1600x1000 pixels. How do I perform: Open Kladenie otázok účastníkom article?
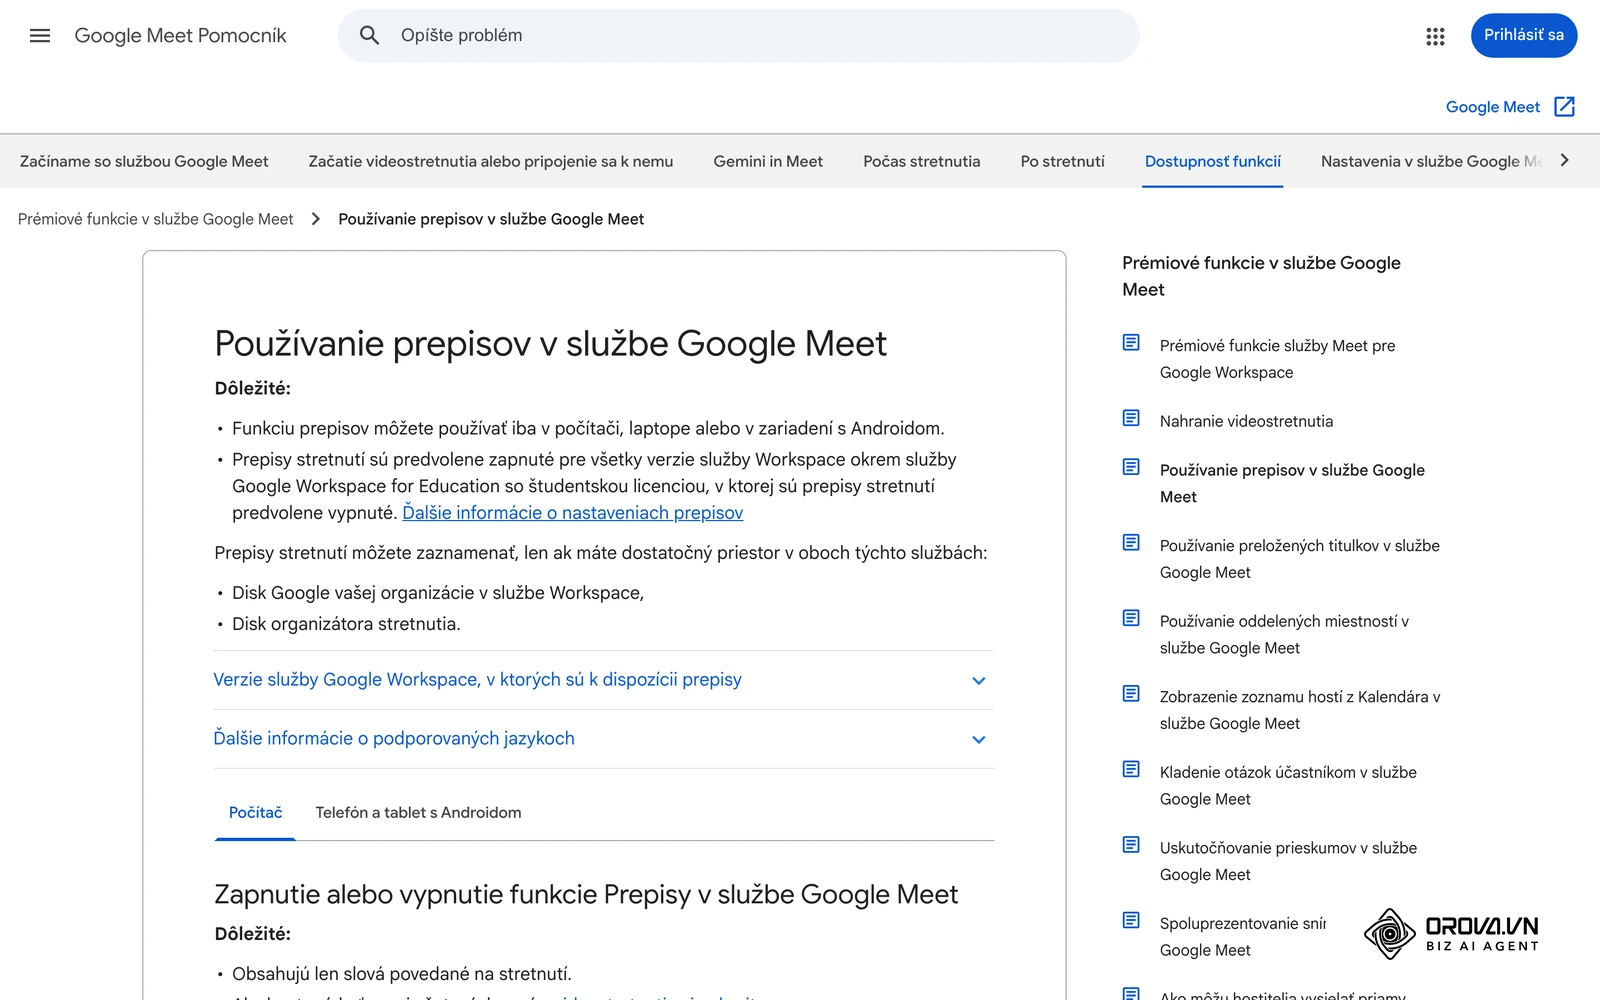click(1288, 786)
